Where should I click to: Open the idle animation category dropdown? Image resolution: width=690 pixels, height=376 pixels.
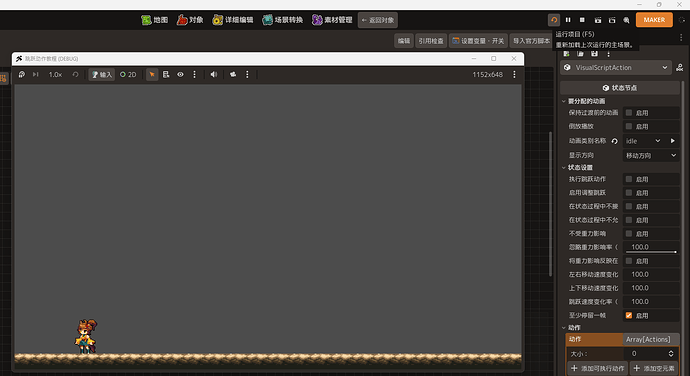(x=643, y=141)
